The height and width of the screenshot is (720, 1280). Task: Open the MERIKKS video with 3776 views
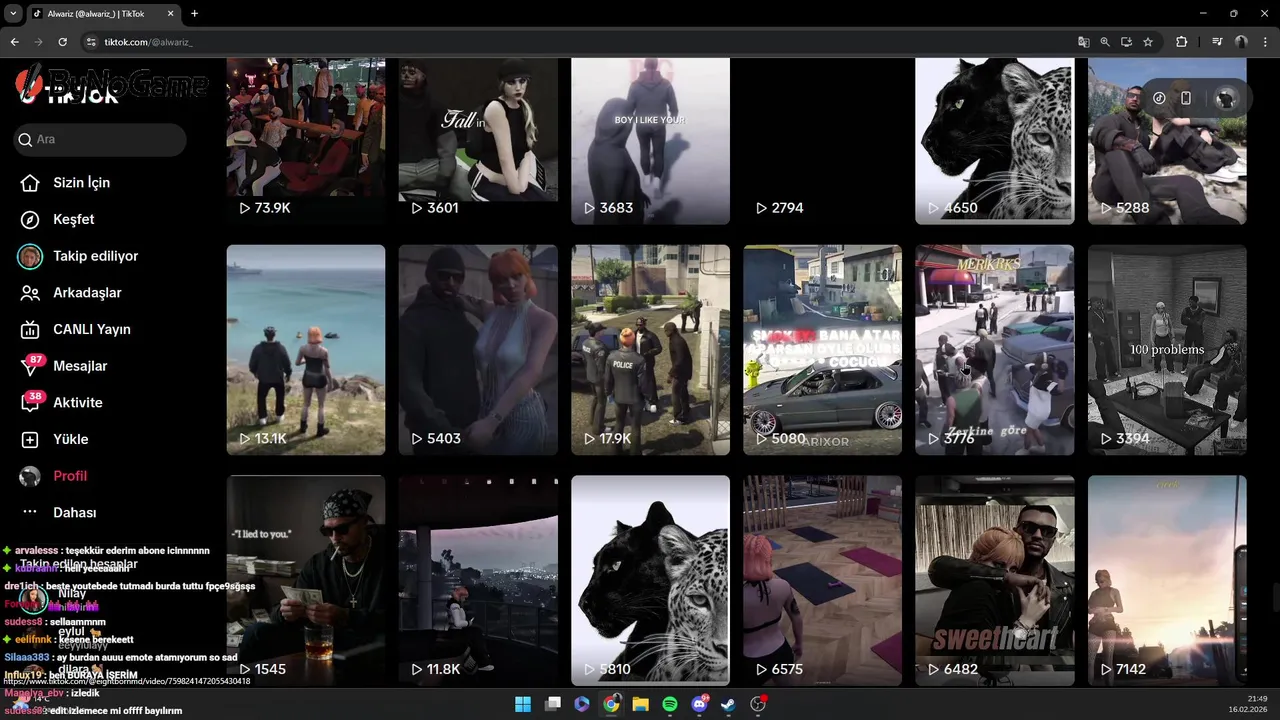[995, 350]
